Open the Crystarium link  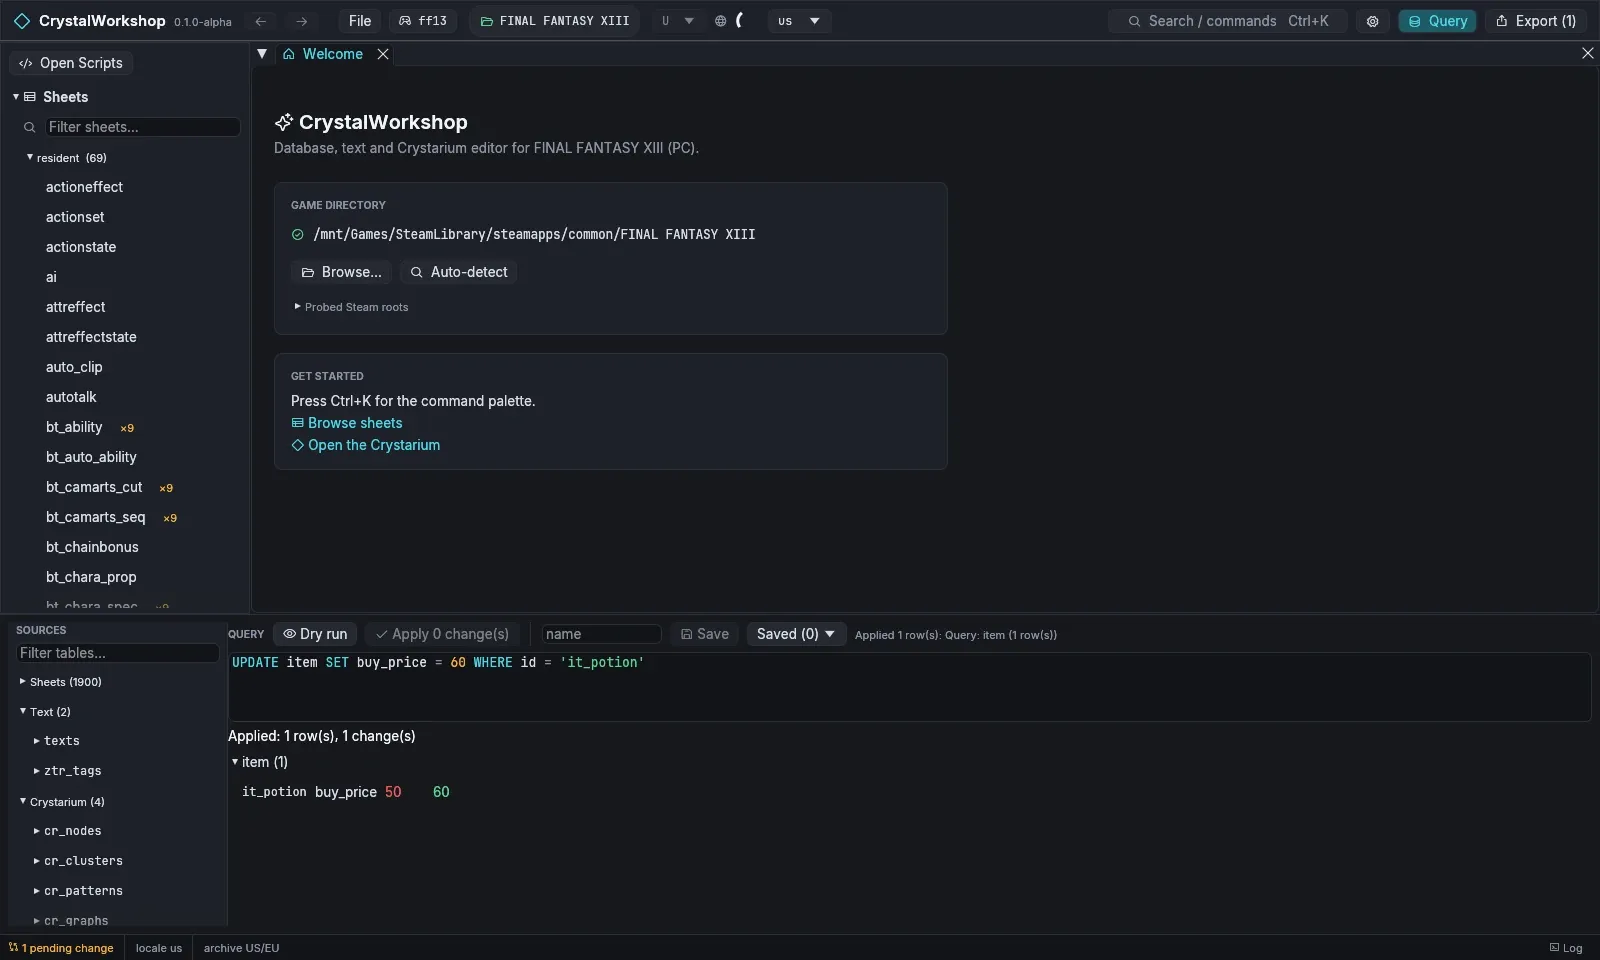click(366, 445)
